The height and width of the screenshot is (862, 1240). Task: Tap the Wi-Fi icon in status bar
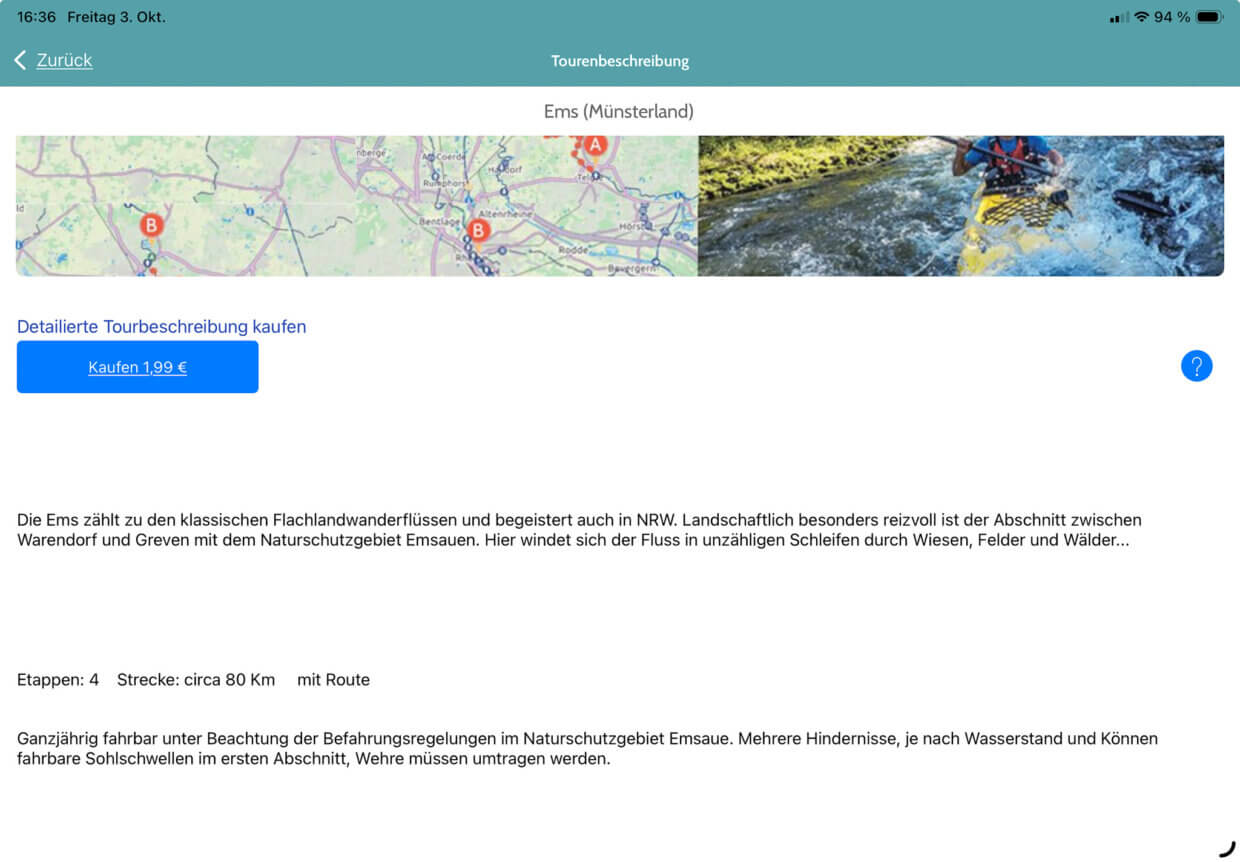tap(1140, 17)
